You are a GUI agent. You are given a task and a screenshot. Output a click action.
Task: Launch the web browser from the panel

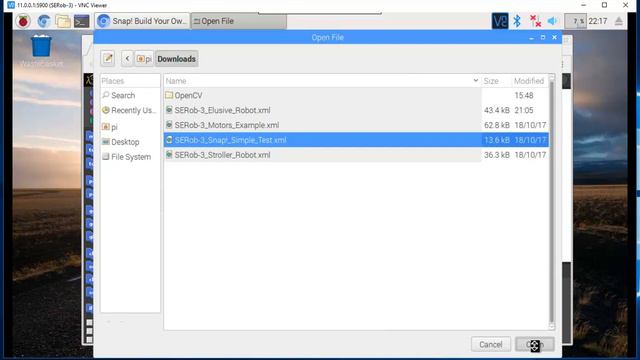(43, 21)
